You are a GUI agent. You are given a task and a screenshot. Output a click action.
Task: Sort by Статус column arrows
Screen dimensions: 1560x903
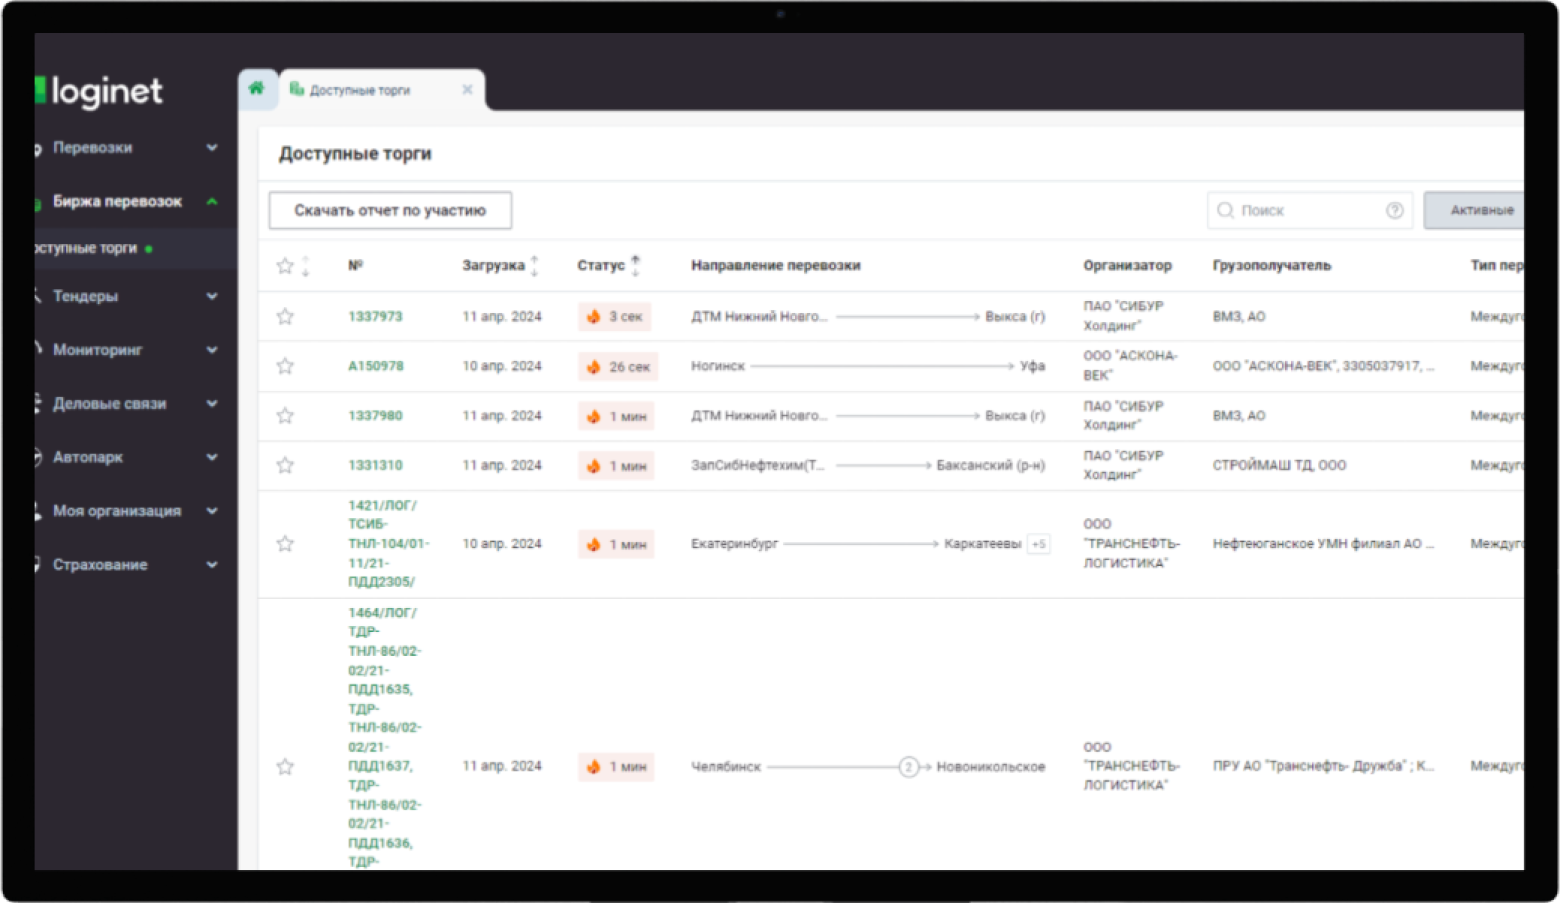[635, 265]
